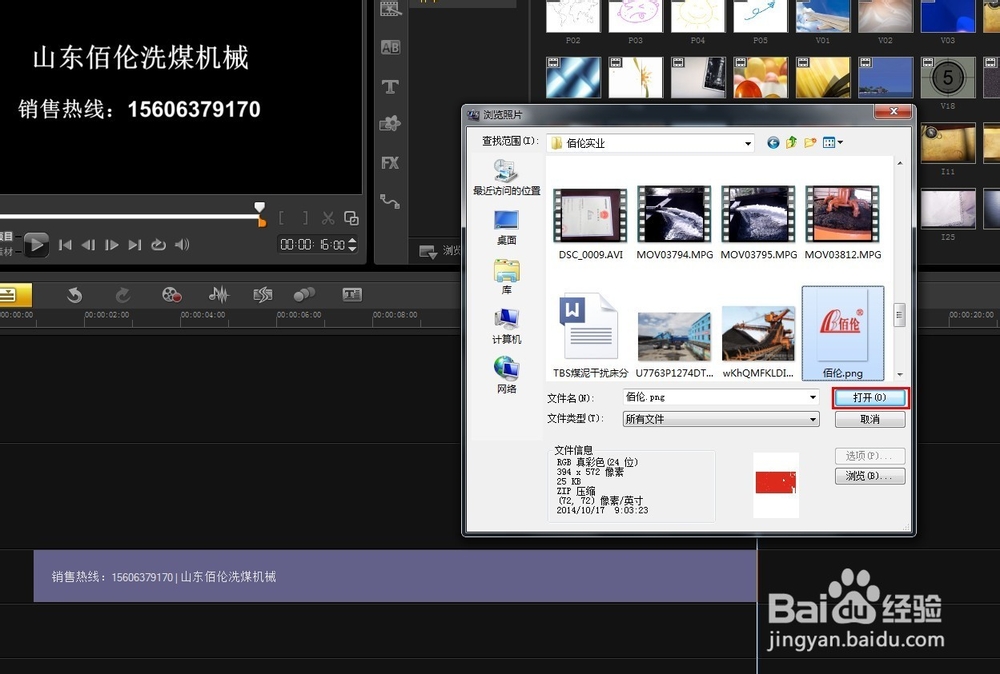The width and height of the screenshot is (1000, 674).
Task: Click the 浏览(B)... button
Action: pos(870,476)
